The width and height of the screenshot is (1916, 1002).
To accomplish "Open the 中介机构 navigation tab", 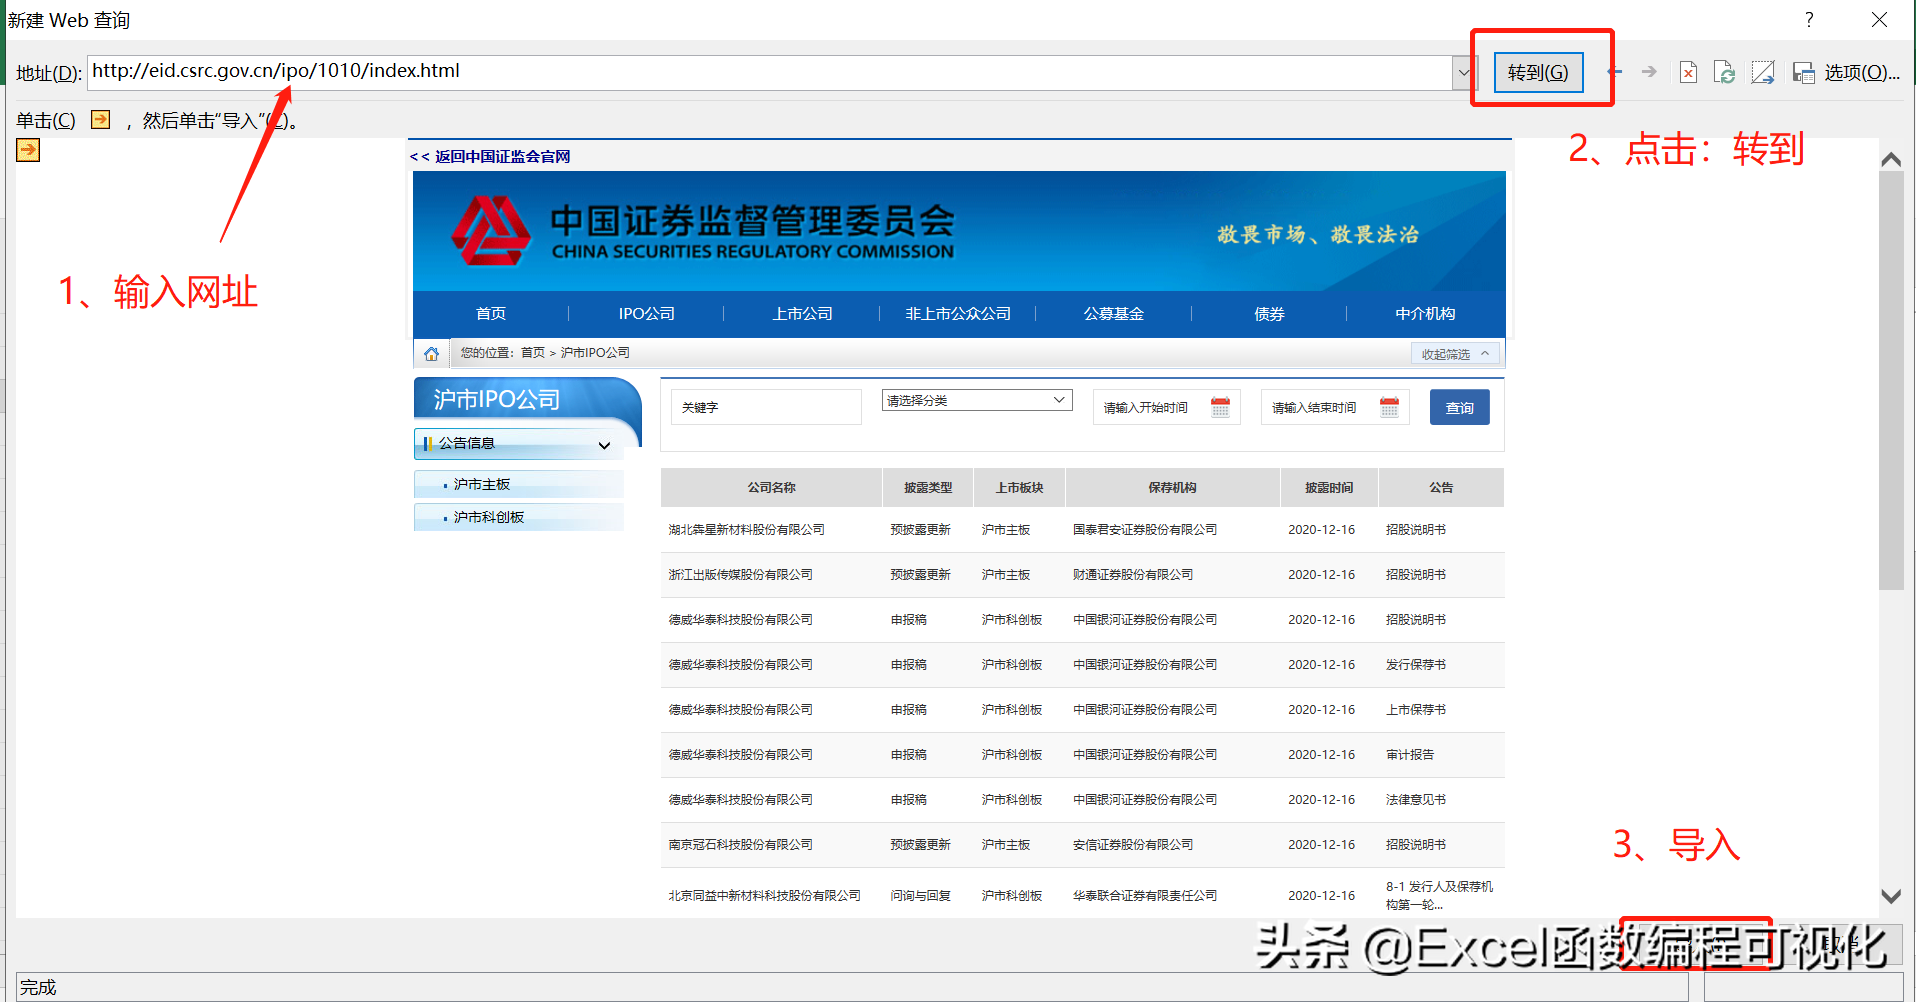I will (1425, 313).
